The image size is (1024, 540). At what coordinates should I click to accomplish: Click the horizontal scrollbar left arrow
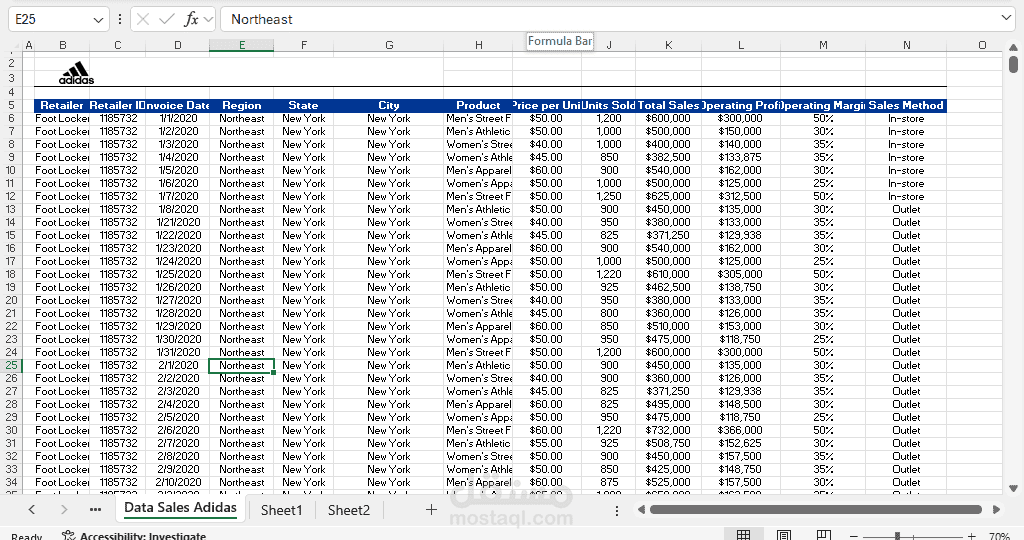click(x=641, y=509)
